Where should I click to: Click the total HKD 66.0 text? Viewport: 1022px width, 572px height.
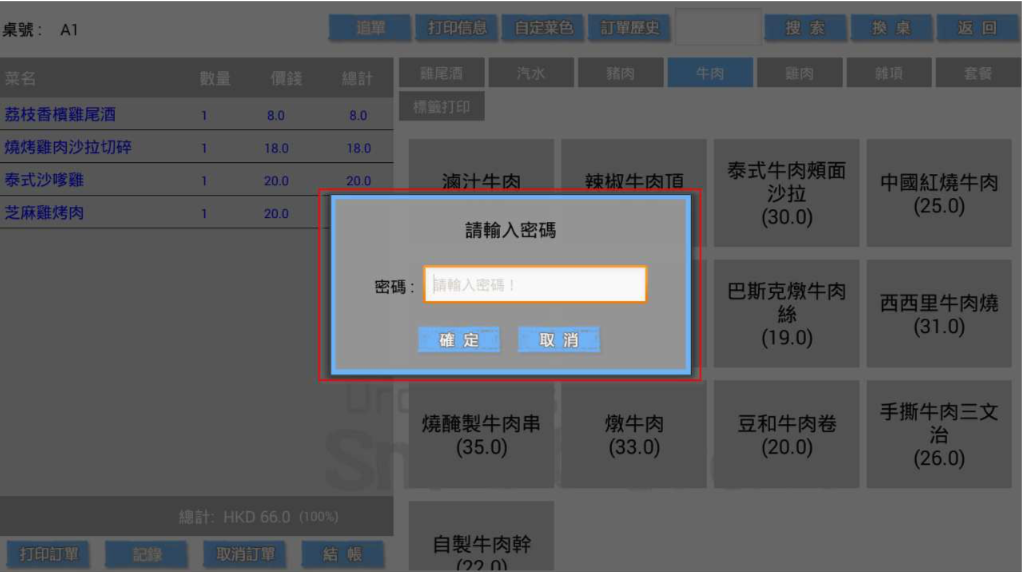[259, 517]
